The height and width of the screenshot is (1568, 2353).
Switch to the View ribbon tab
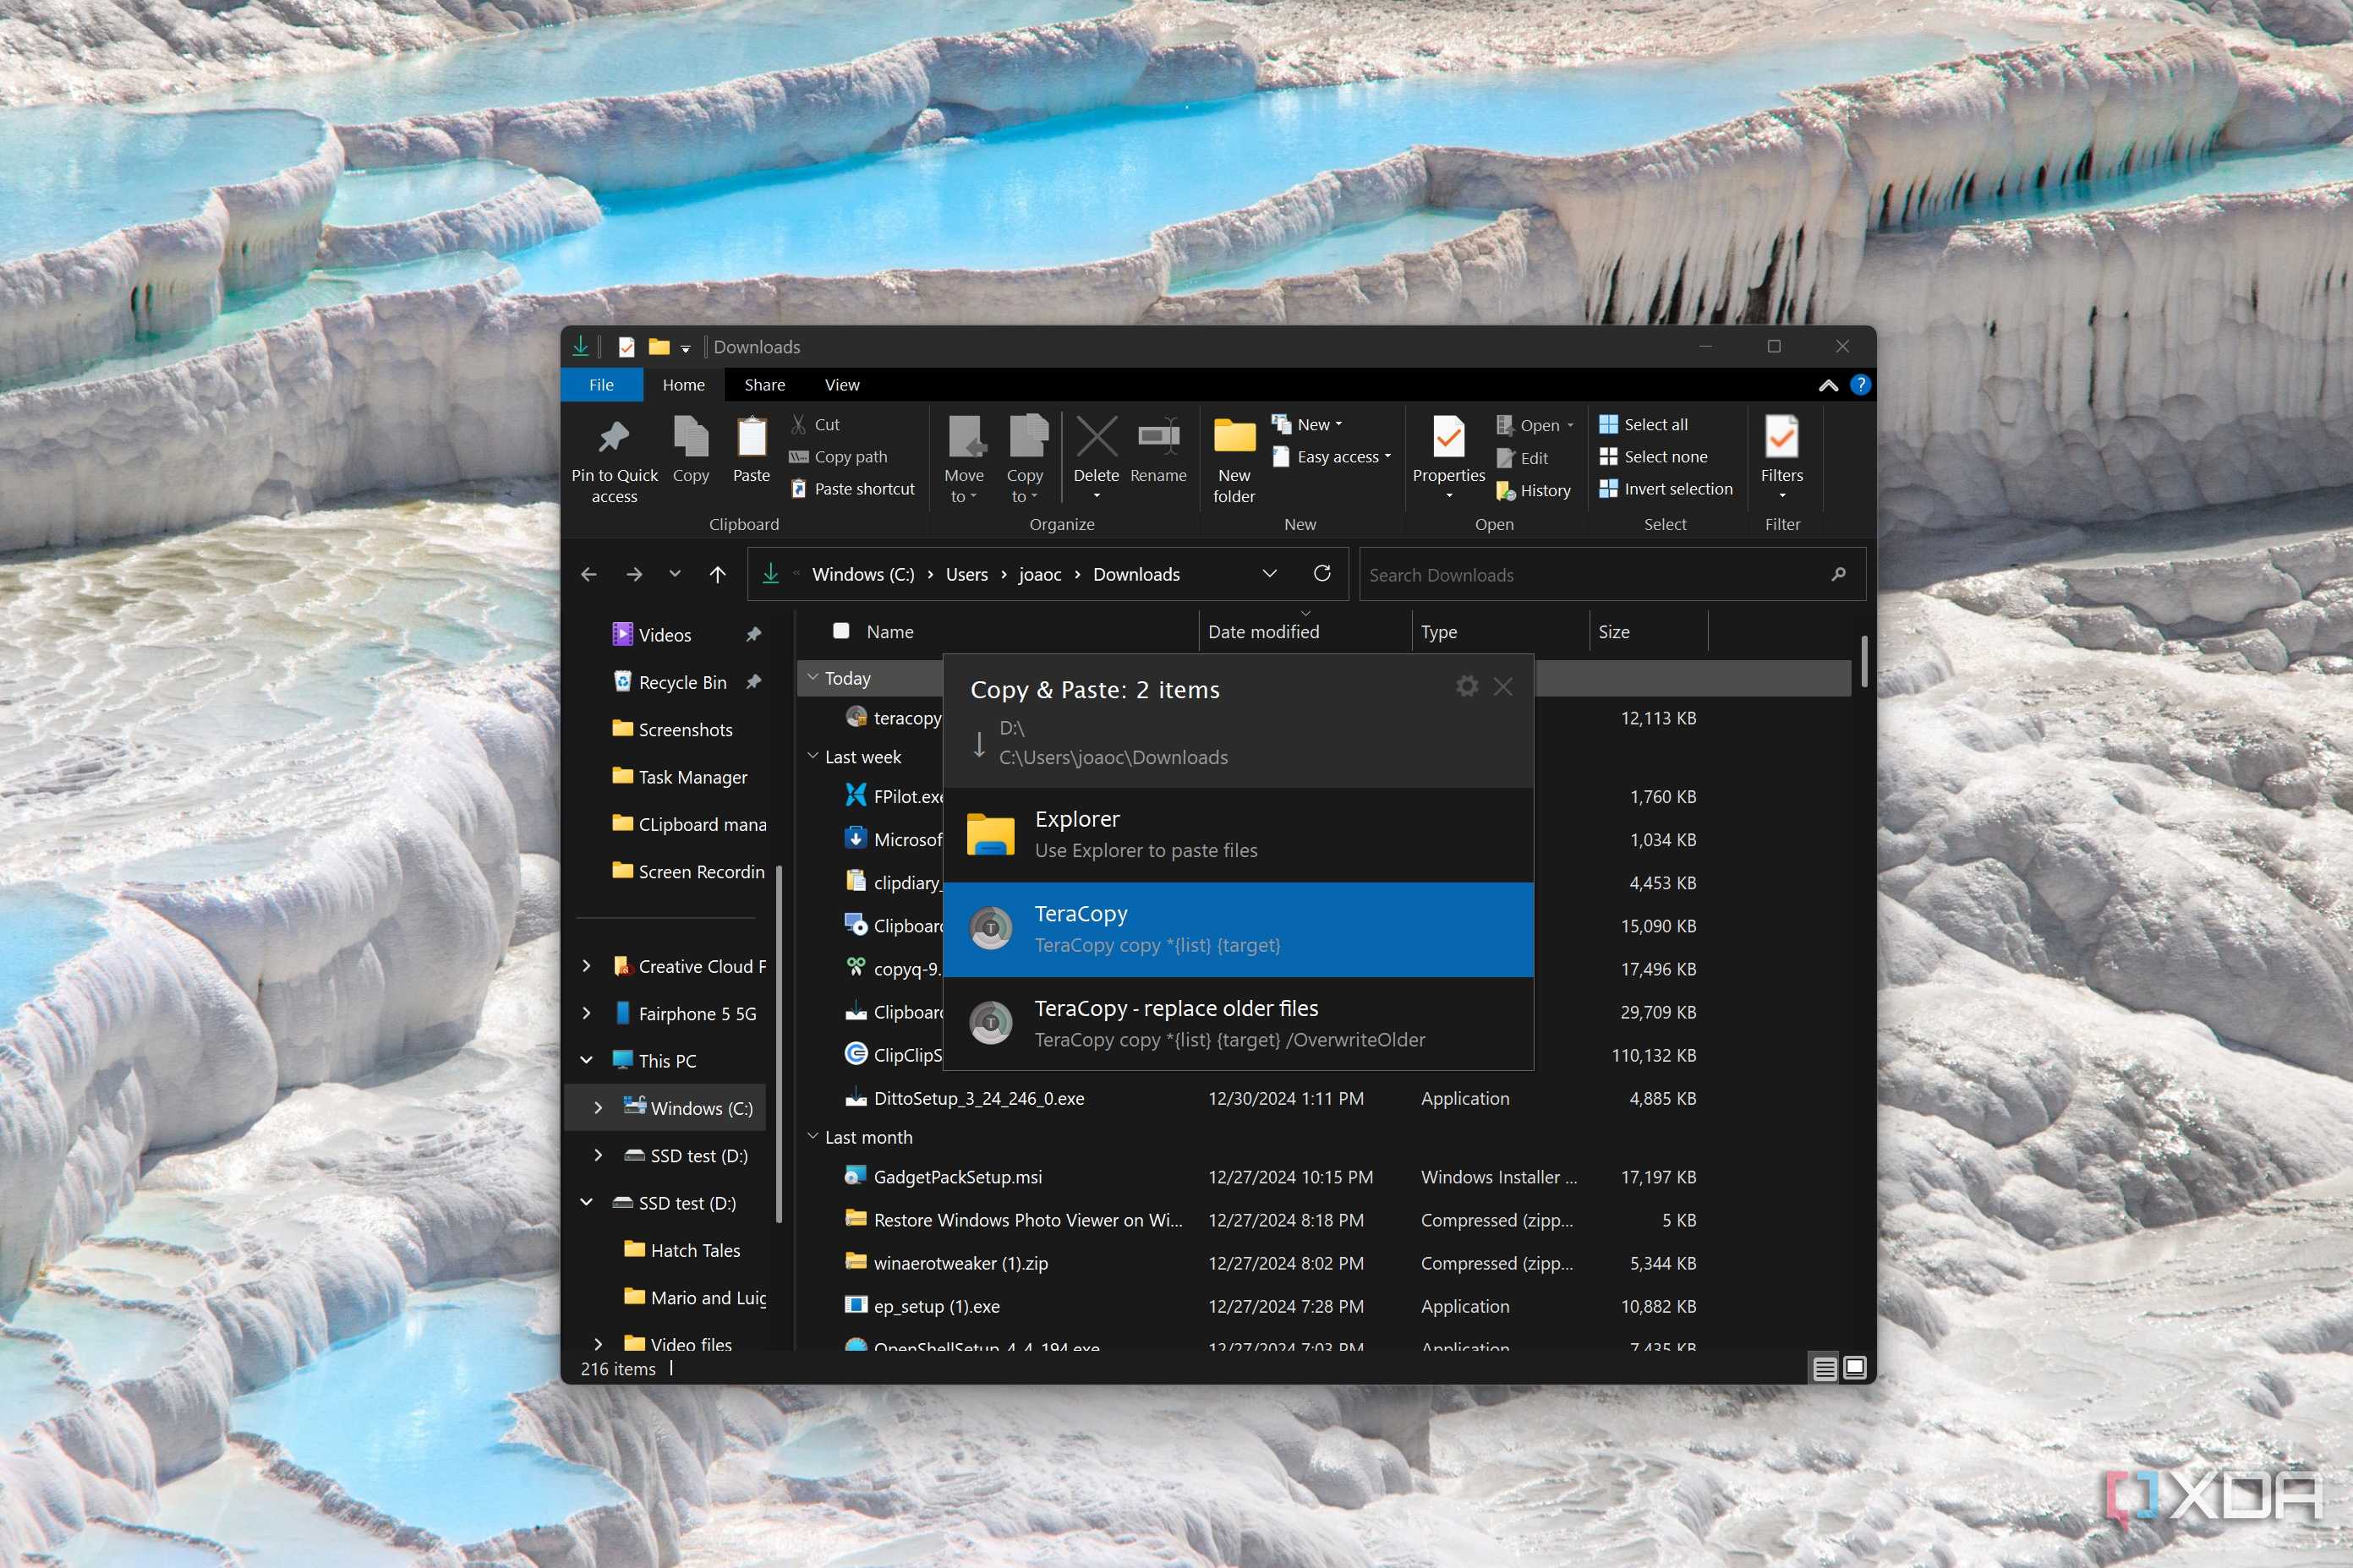pyautogui.click(x=842, y=385)
